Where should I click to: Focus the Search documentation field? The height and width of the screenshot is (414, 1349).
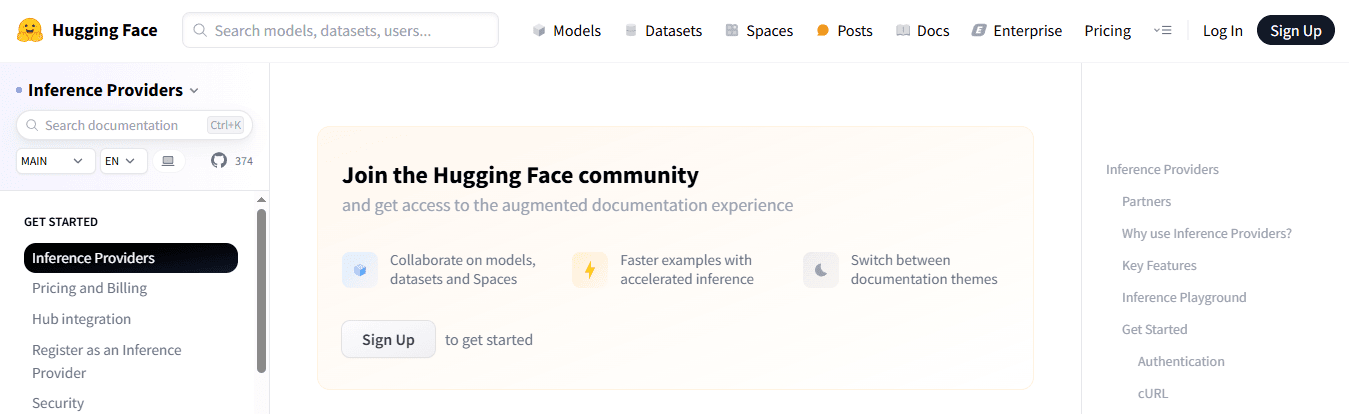tap(134, 125)
